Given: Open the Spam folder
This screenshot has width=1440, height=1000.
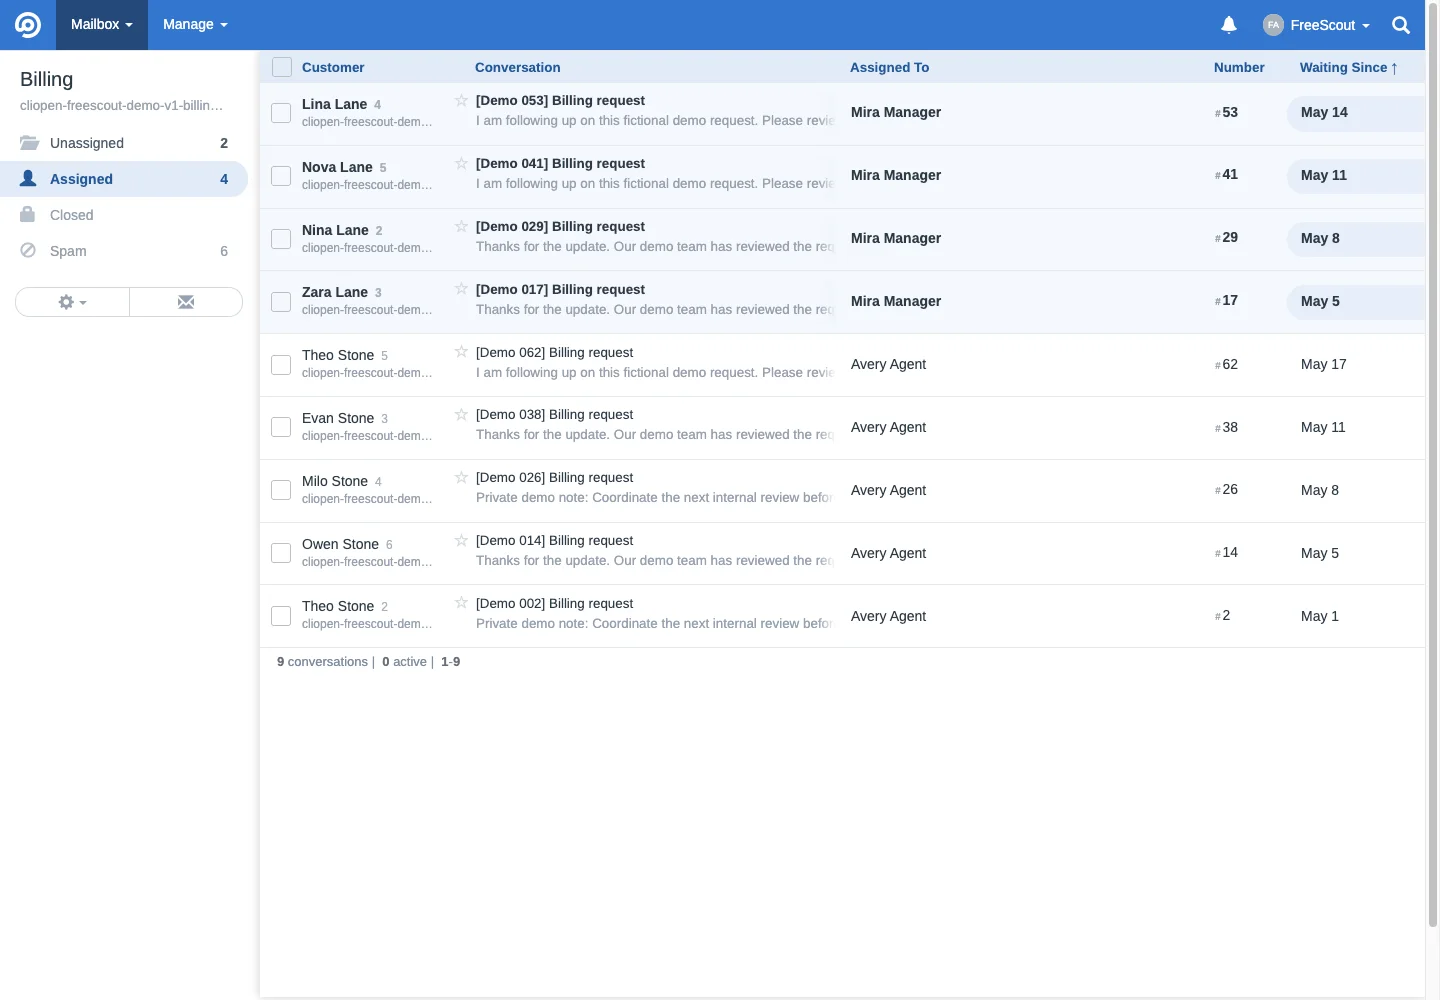Looking at the screenshot, I should click(x=124, y=251).
